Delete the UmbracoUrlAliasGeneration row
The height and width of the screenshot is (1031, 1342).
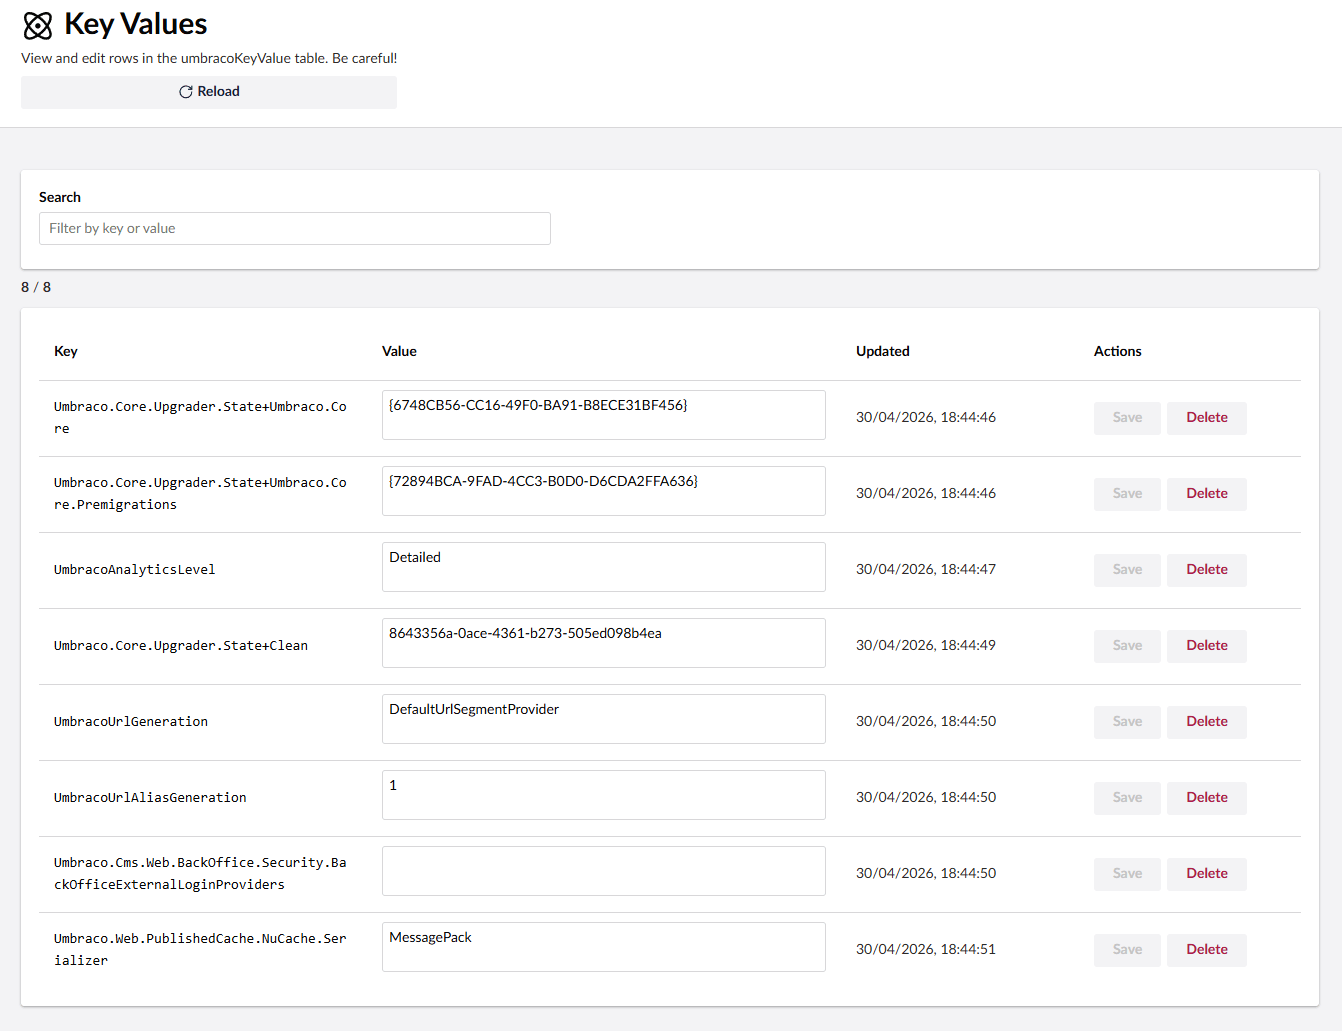pyautogui.click(x=1207, y=798)
